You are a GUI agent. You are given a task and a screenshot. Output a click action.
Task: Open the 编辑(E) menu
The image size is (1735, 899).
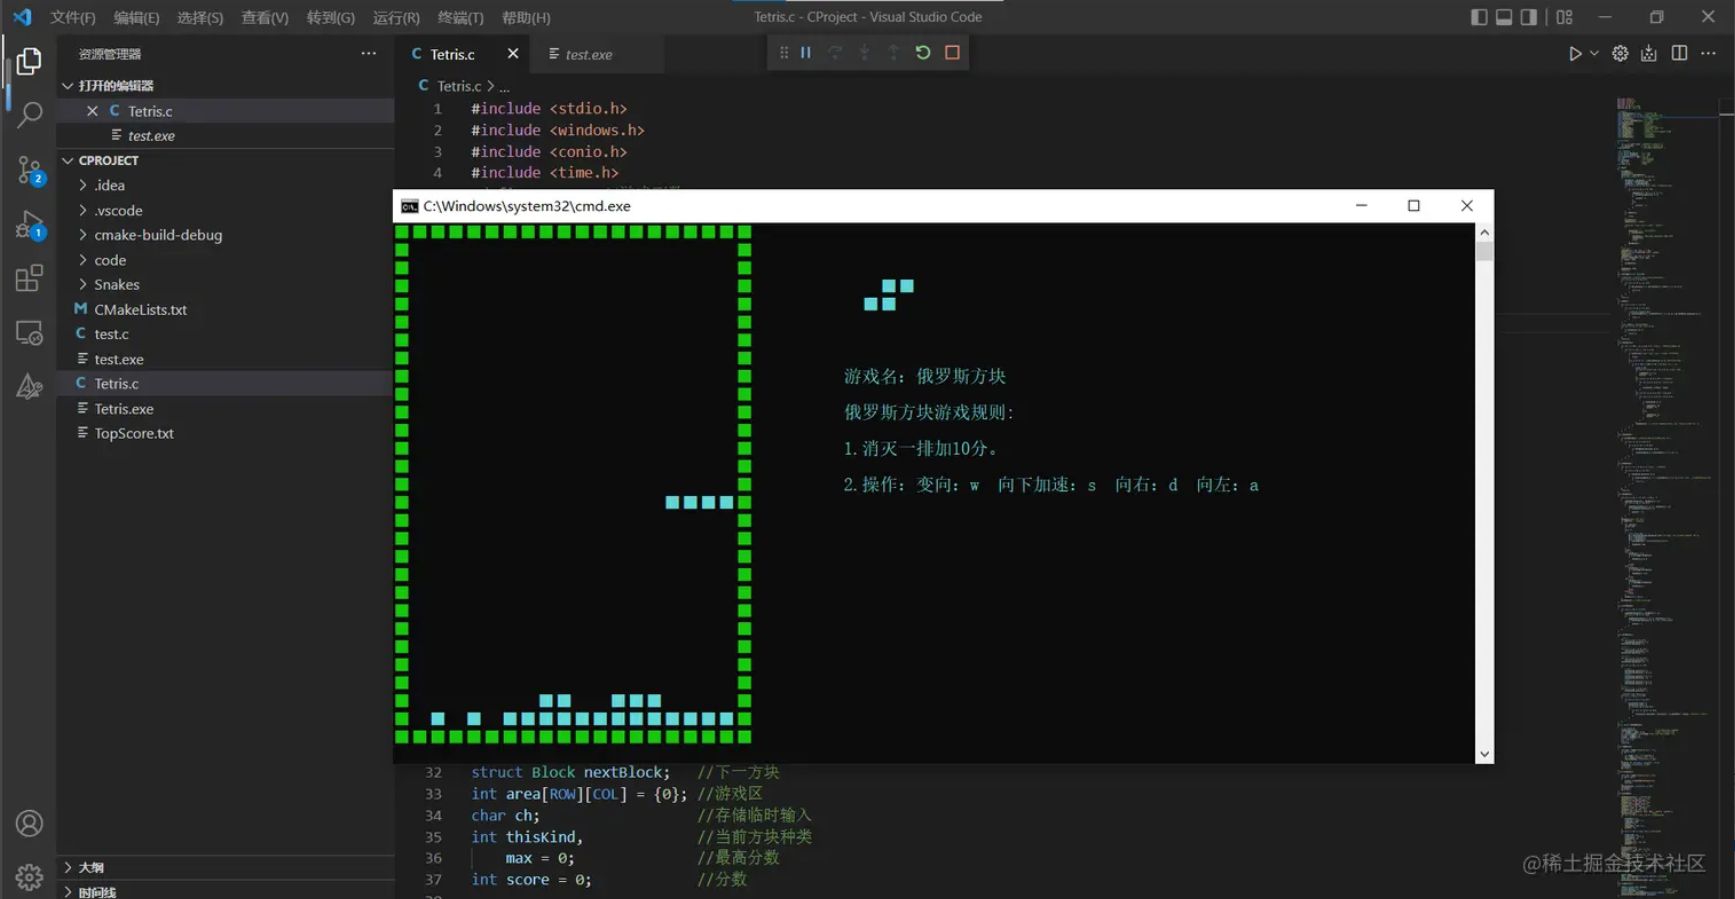point(137,18)
